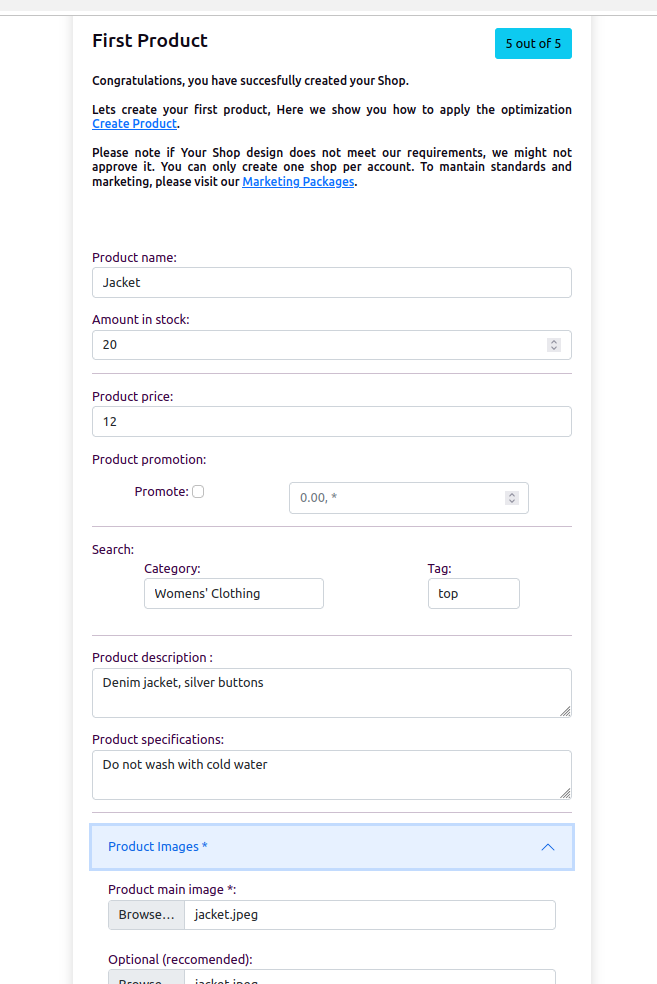Grab the Product specifications resize handle
The width and height of the screenshot is (657, 984).
click(565, 793)
